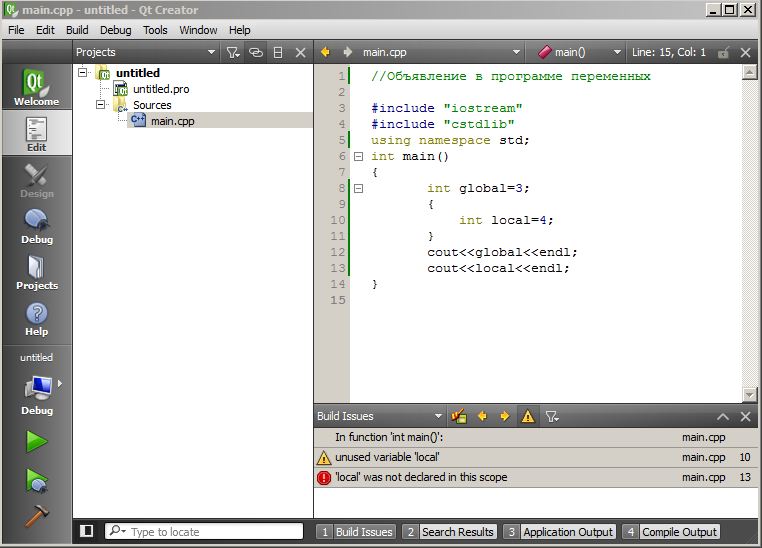Screen dimensions: 762x548
Task: Maximize the Build Issues output pane
Action: point(723,417)
